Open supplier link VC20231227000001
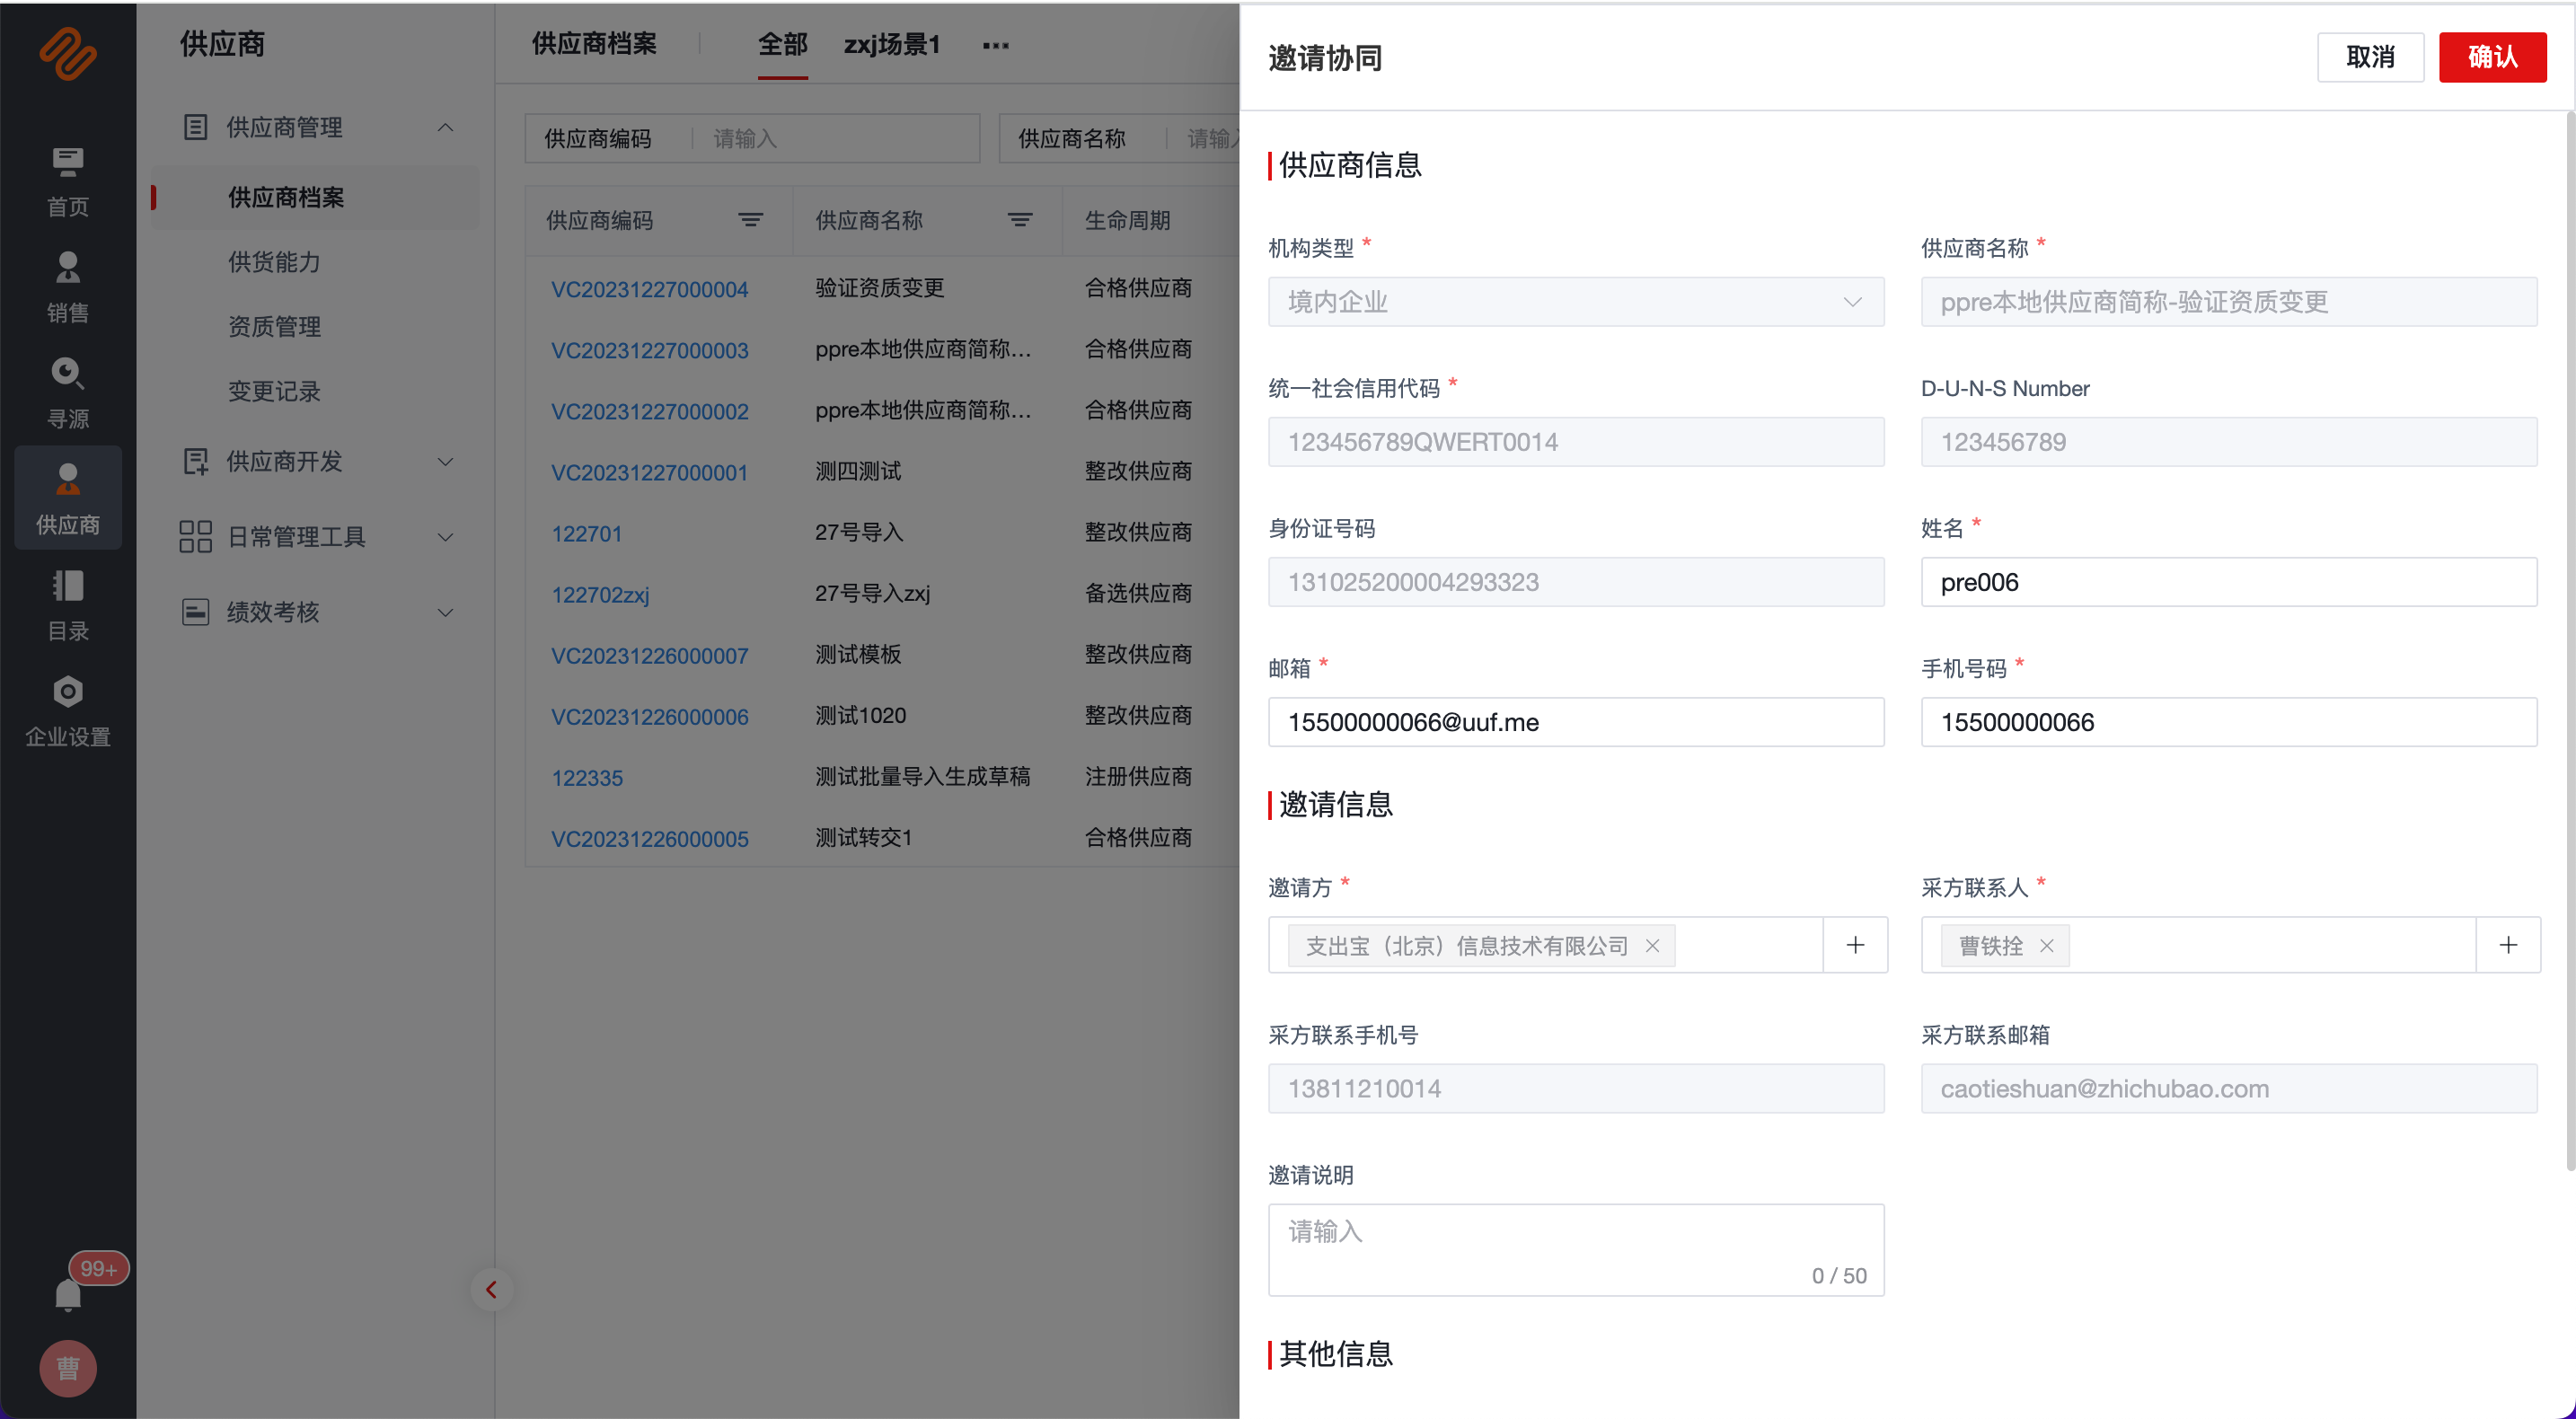The width and height of the screenshot is (2576, 1419). coord(650,472)
